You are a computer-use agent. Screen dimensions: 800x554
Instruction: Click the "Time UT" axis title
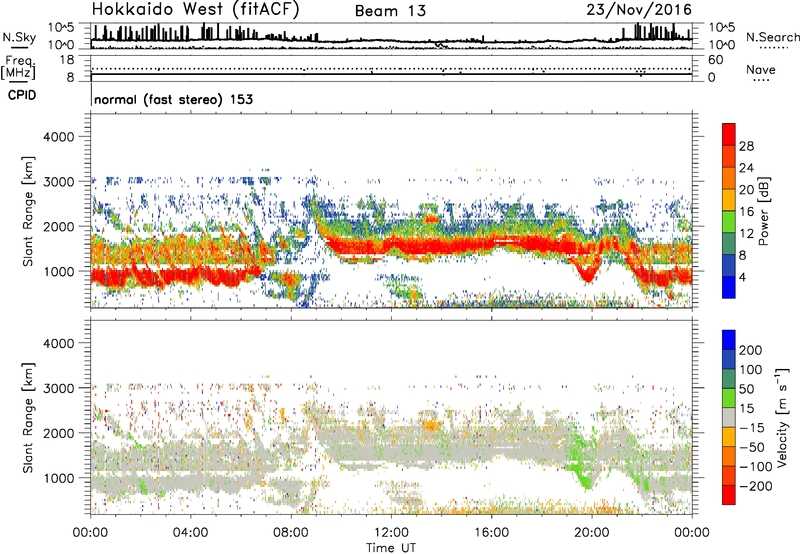point(391,547)
